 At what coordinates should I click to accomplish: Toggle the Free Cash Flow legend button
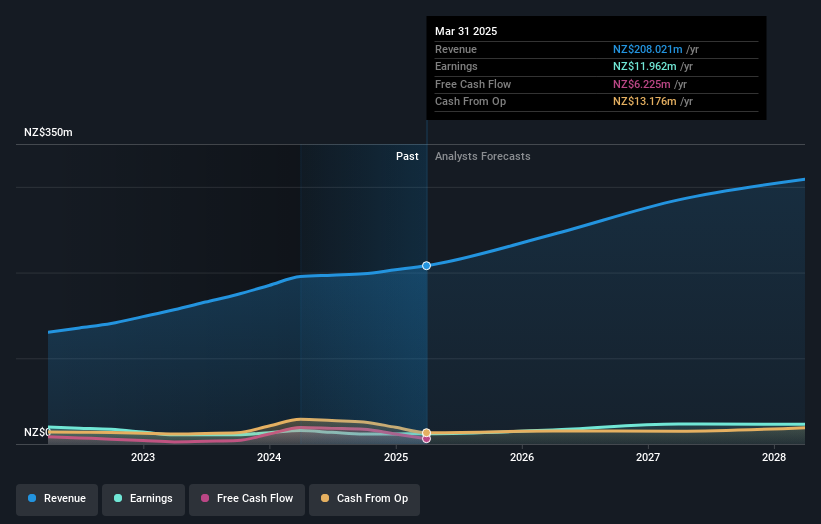247,499
